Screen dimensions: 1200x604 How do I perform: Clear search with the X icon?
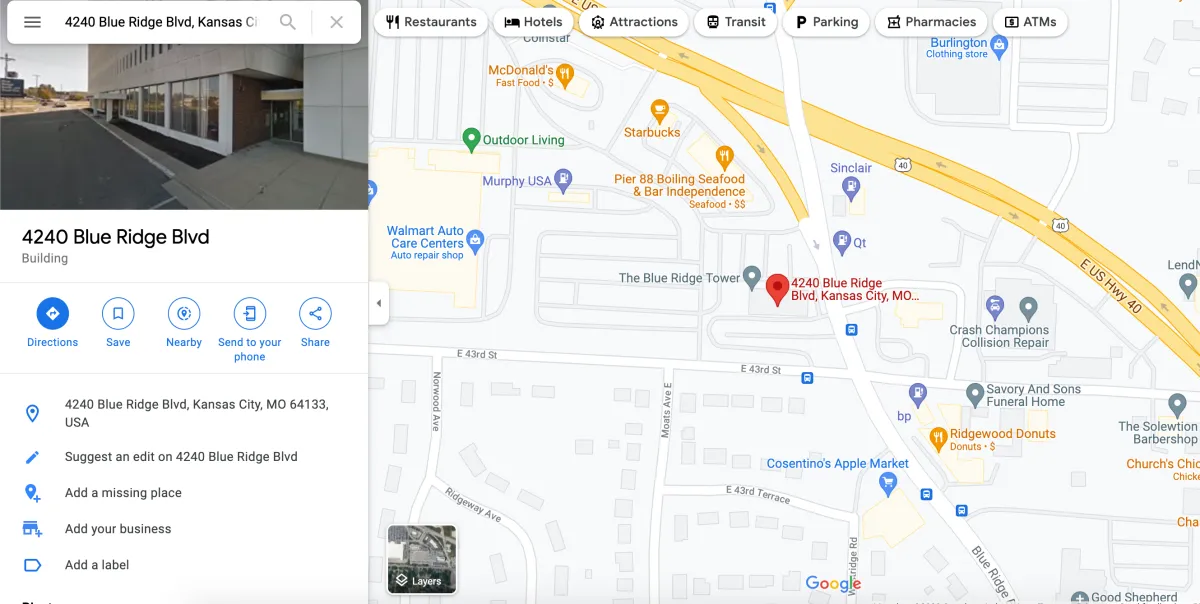pos(337,22)
